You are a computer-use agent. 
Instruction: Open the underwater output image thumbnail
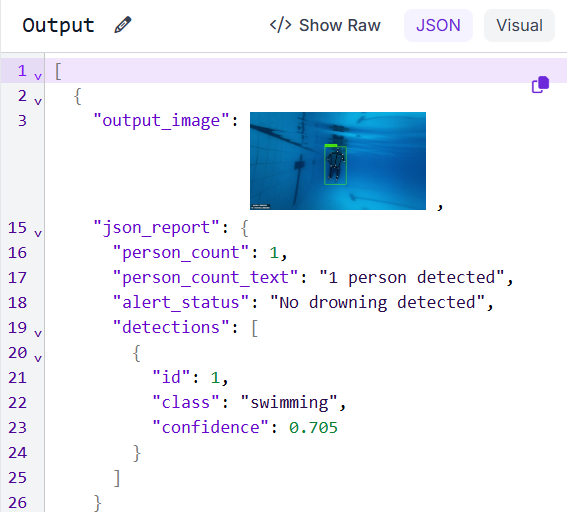coord(338,161)
